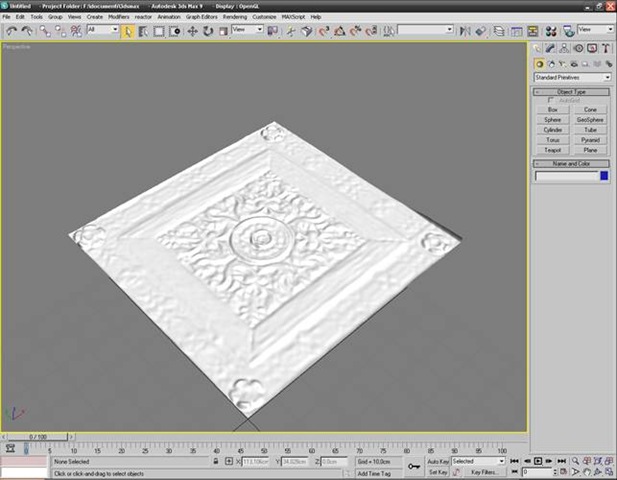Viewport: 617px width, 480px height.
Task: Open the Hierarchy panel tab
Action: tap(565, 47)
